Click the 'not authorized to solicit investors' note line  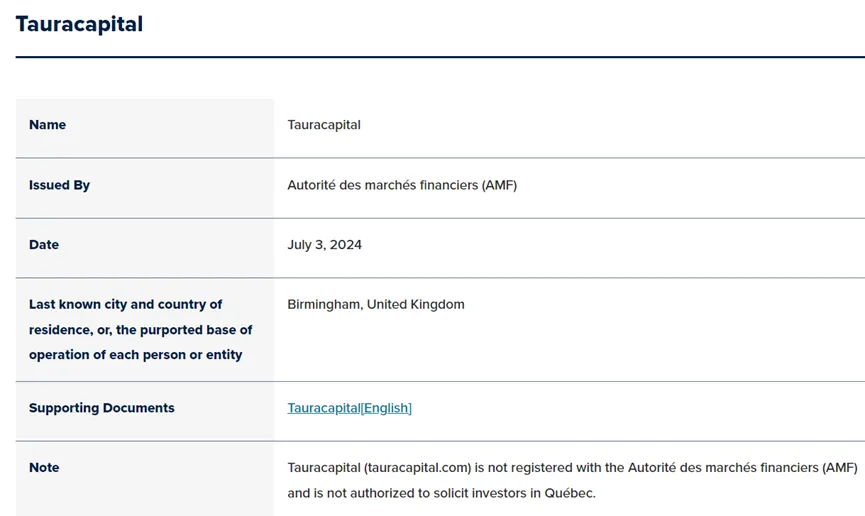[x=441, y=493]
